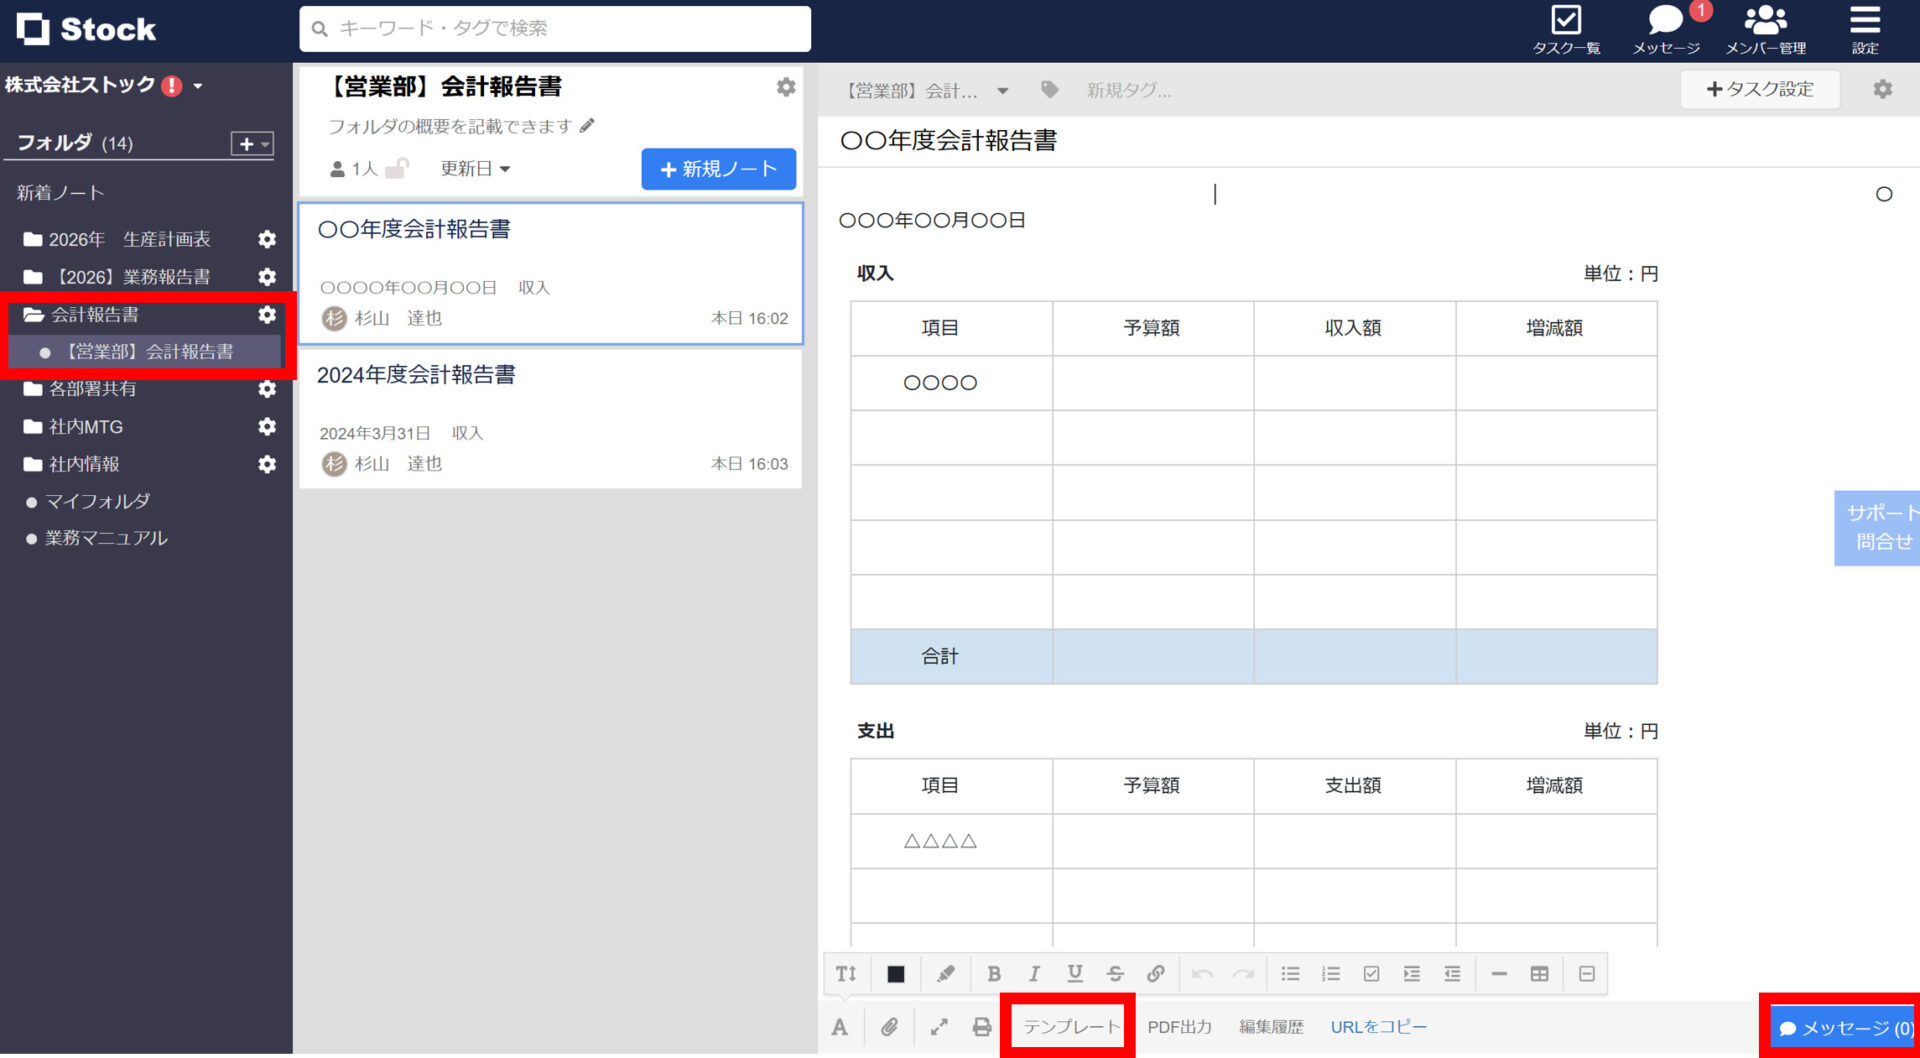The width and height of the screenshot is (1920, 1058).
Task: Open 編集履歴 edit history
Action: click(x=1271, y=1026)
